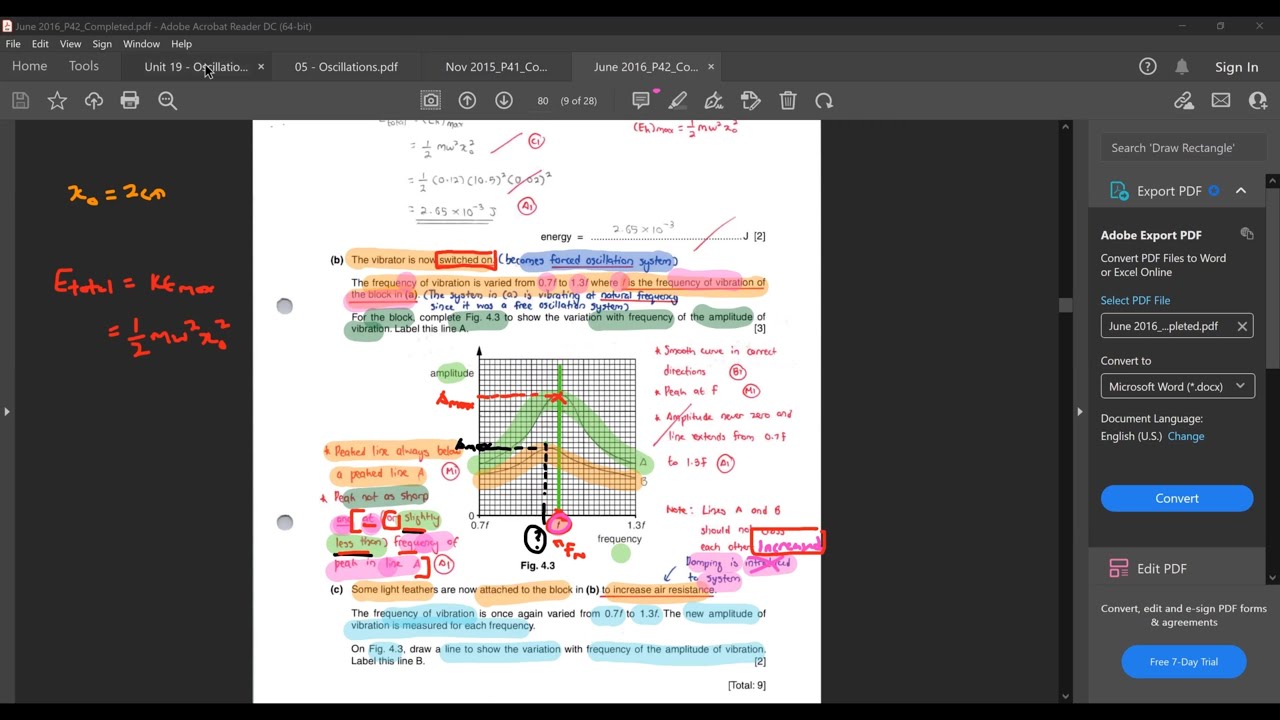Click the upper comment marker in left margin
This screenshot has height=720, width=1280.
(x=284, y=306)
